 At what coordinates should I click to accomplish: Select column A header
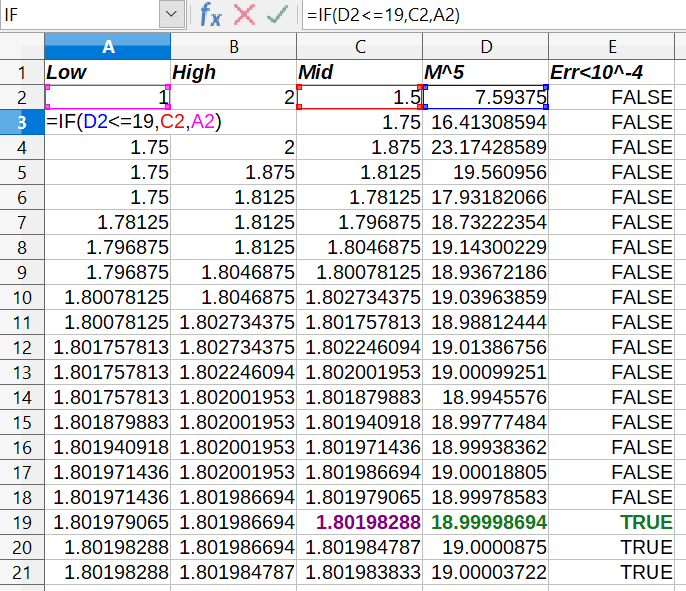coord(107,46)
